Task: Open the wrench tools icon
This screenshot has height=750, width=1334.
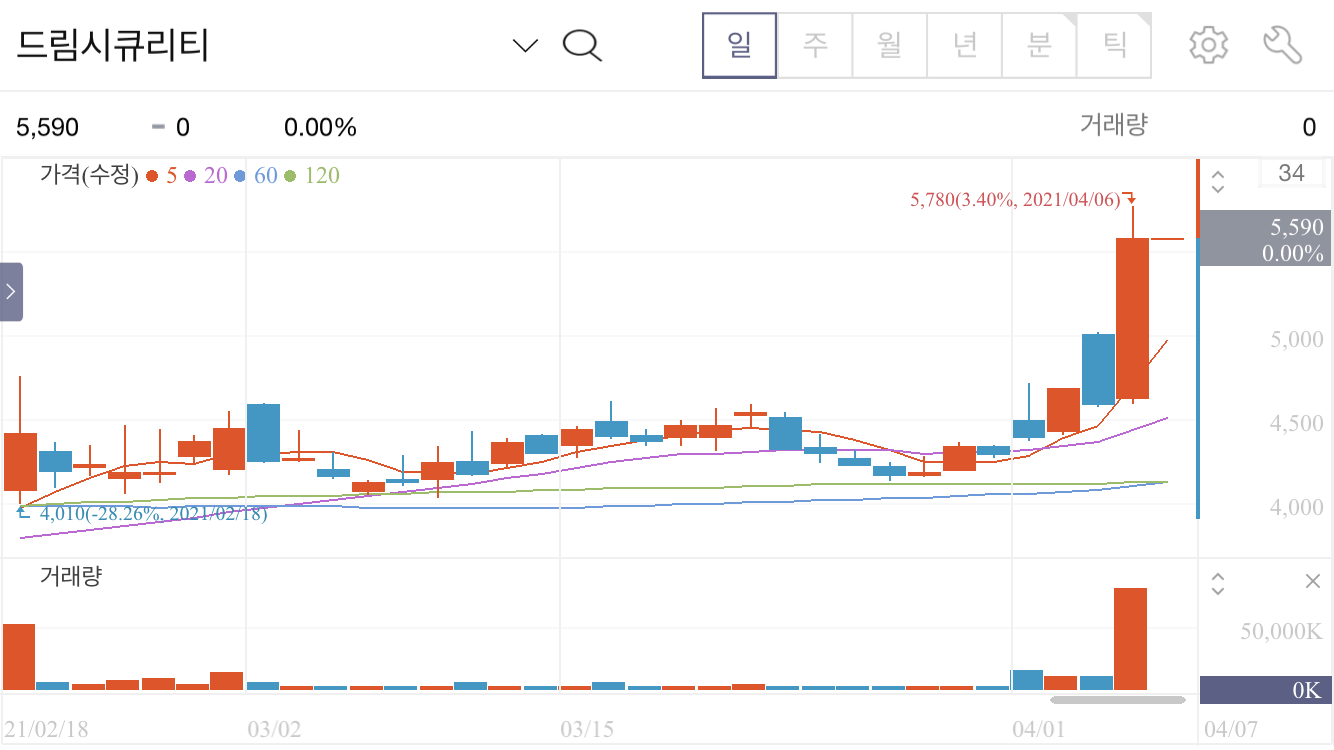Action: [x=1283, y=45]
